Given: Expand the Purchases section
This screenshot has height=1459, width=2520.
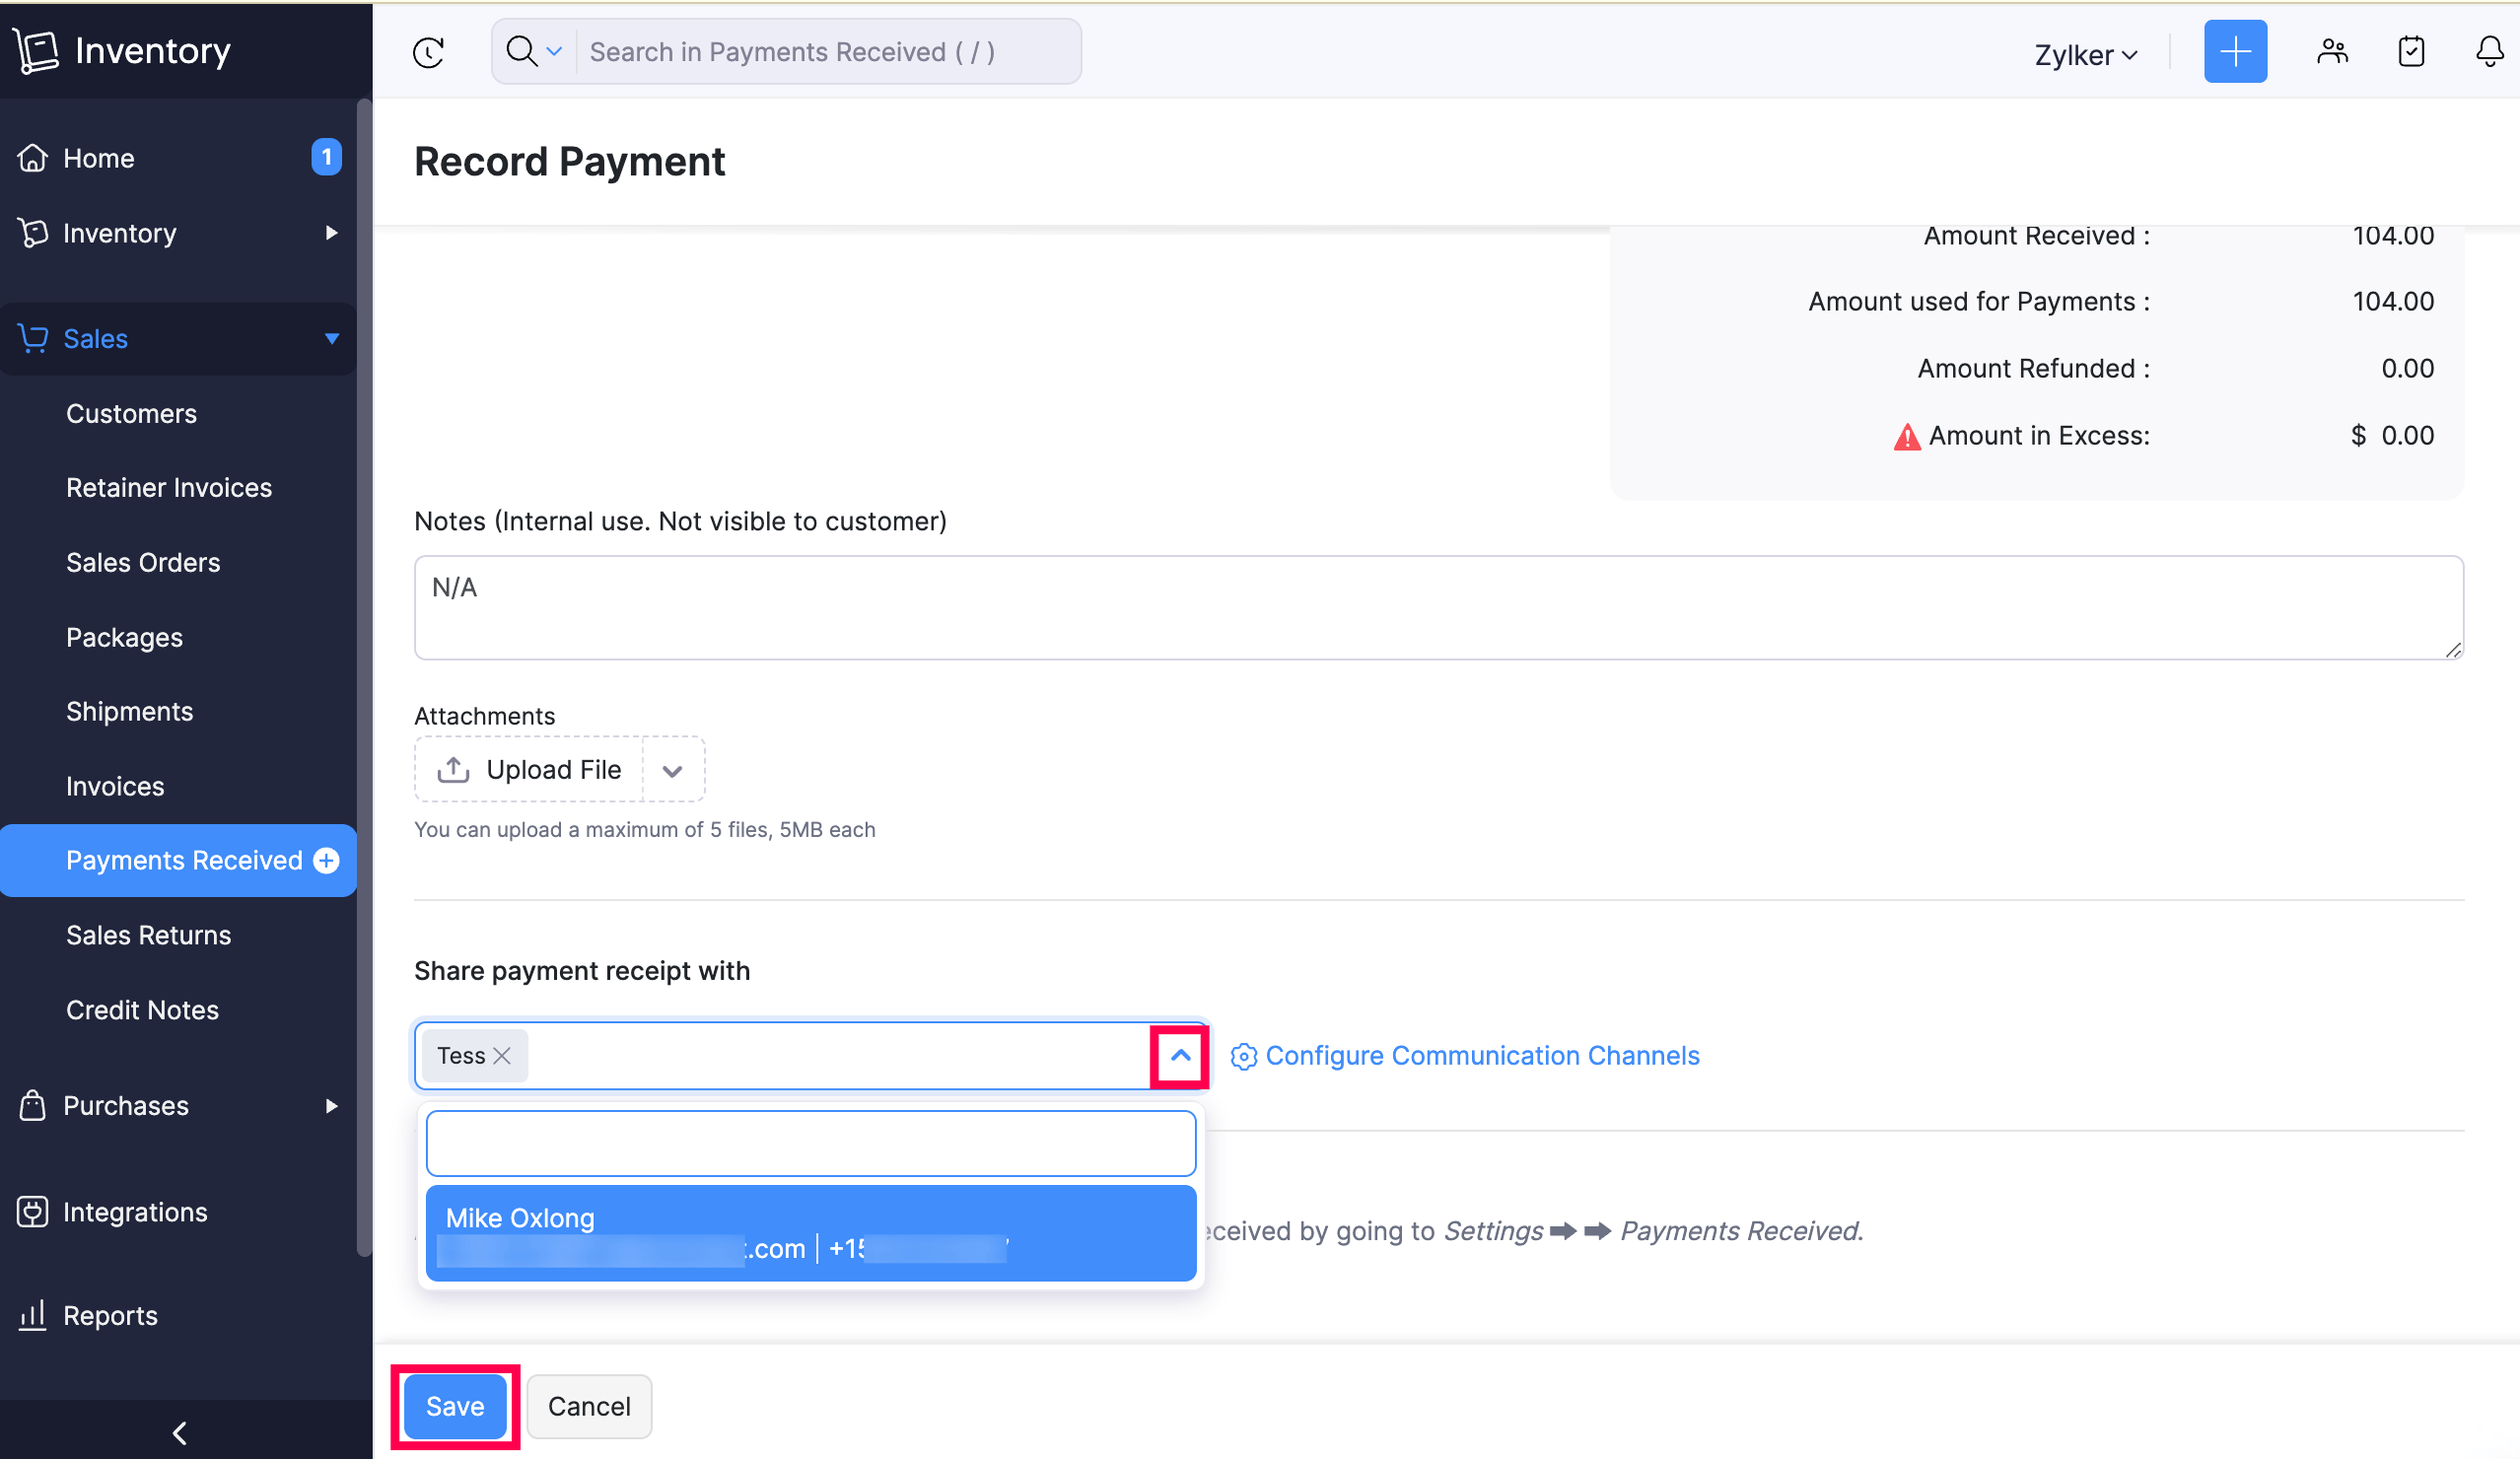Looking at the screenshot, I should click(x=332, y=1105).
